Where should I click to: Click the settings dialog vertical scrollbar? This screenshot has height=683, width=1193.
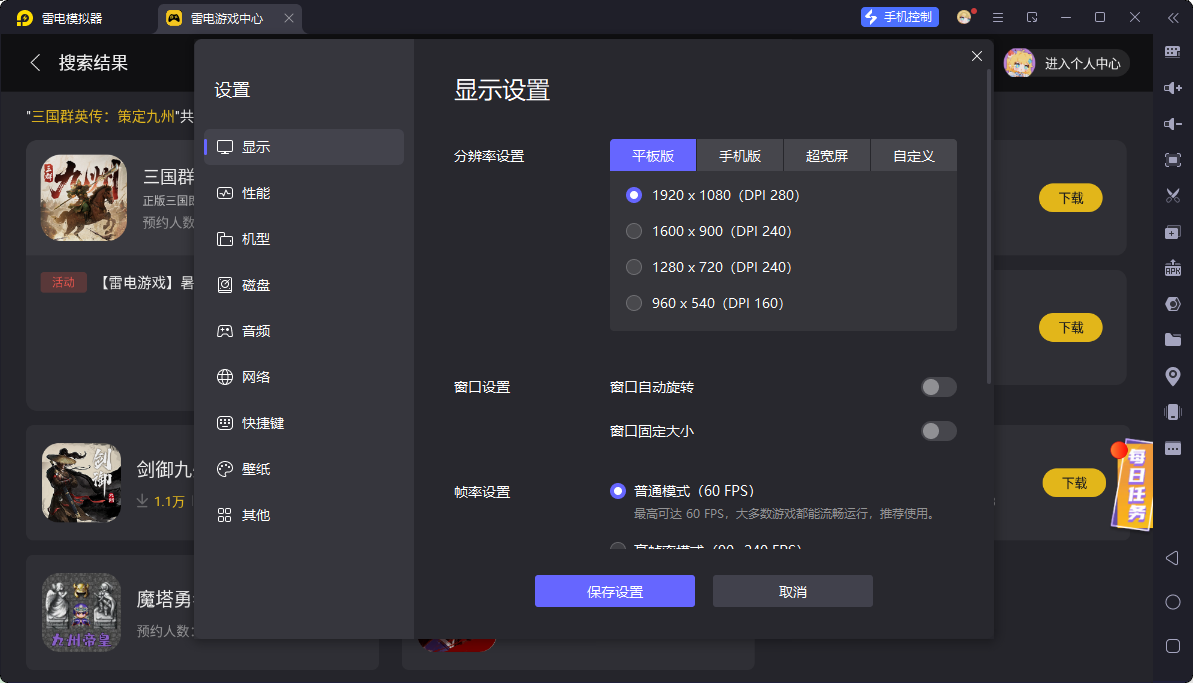tap(989, 228)
